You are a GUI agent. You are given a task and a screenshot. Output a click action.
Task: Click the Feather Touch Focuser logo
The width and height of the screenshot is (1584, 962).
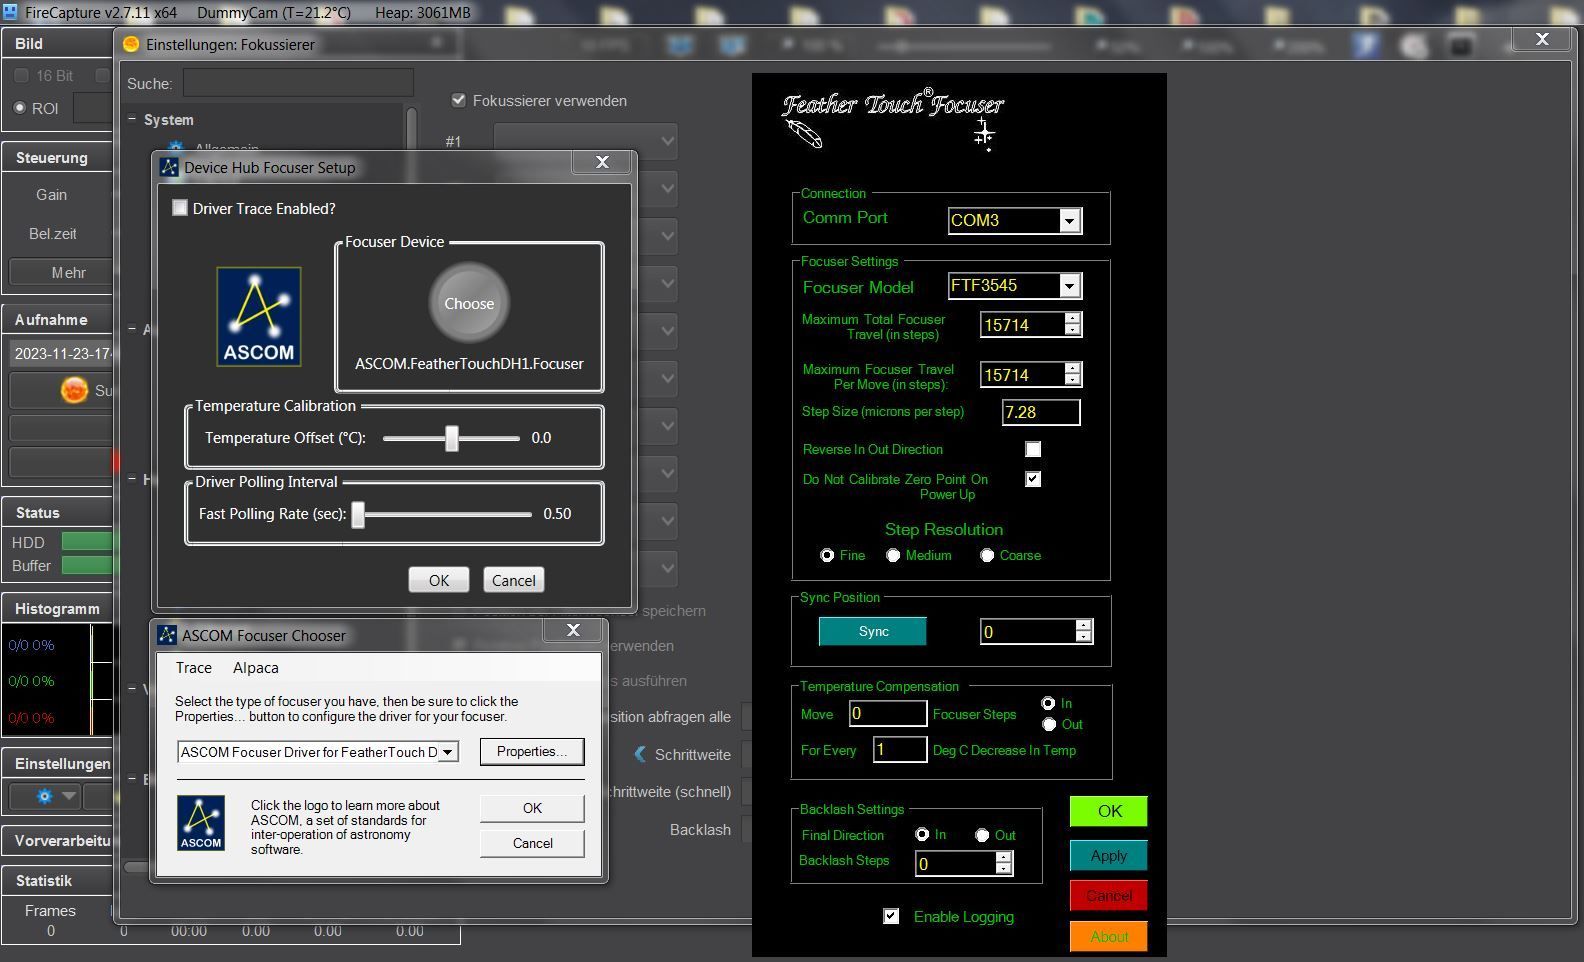pos(892,118)
